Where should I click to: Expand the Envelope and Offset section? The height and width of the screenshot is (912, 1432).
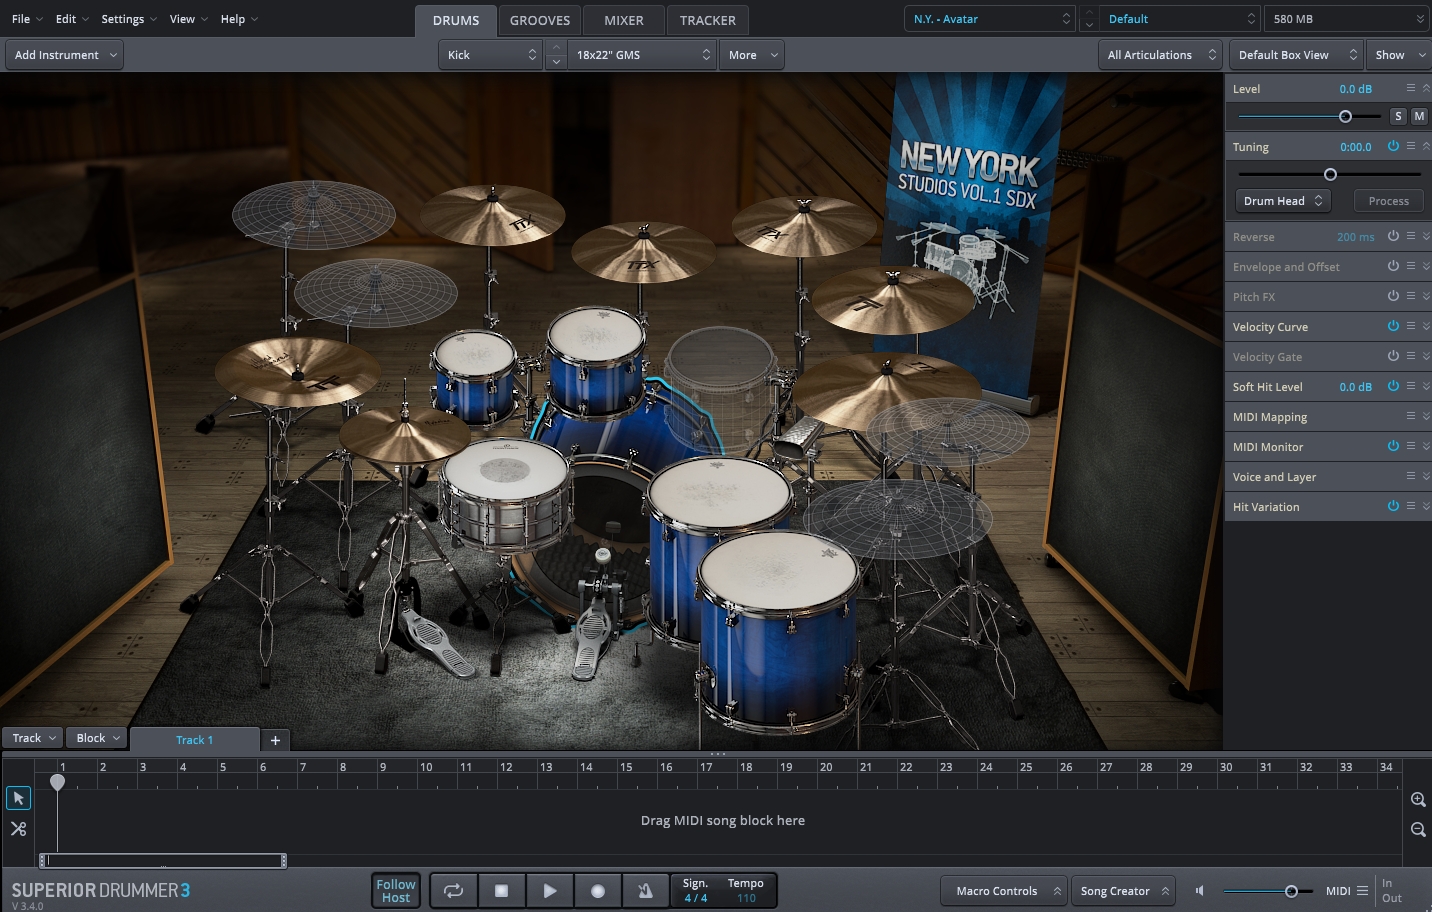tap(1424, 266)
